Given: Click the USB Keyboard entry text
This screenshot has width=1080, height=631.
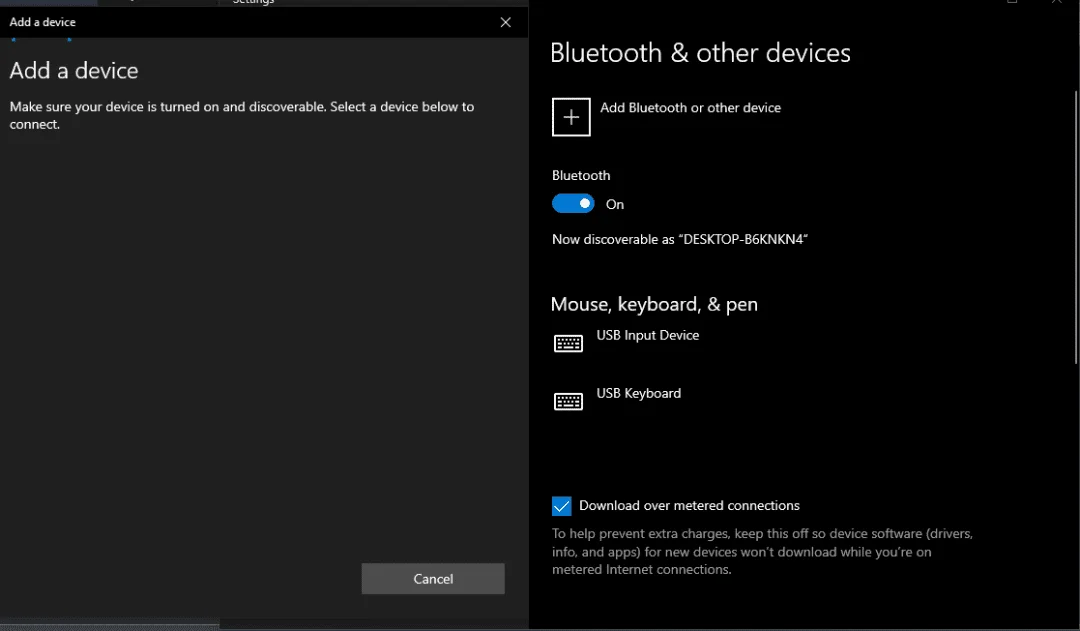Looking at the screenshot, I should 638,393.
